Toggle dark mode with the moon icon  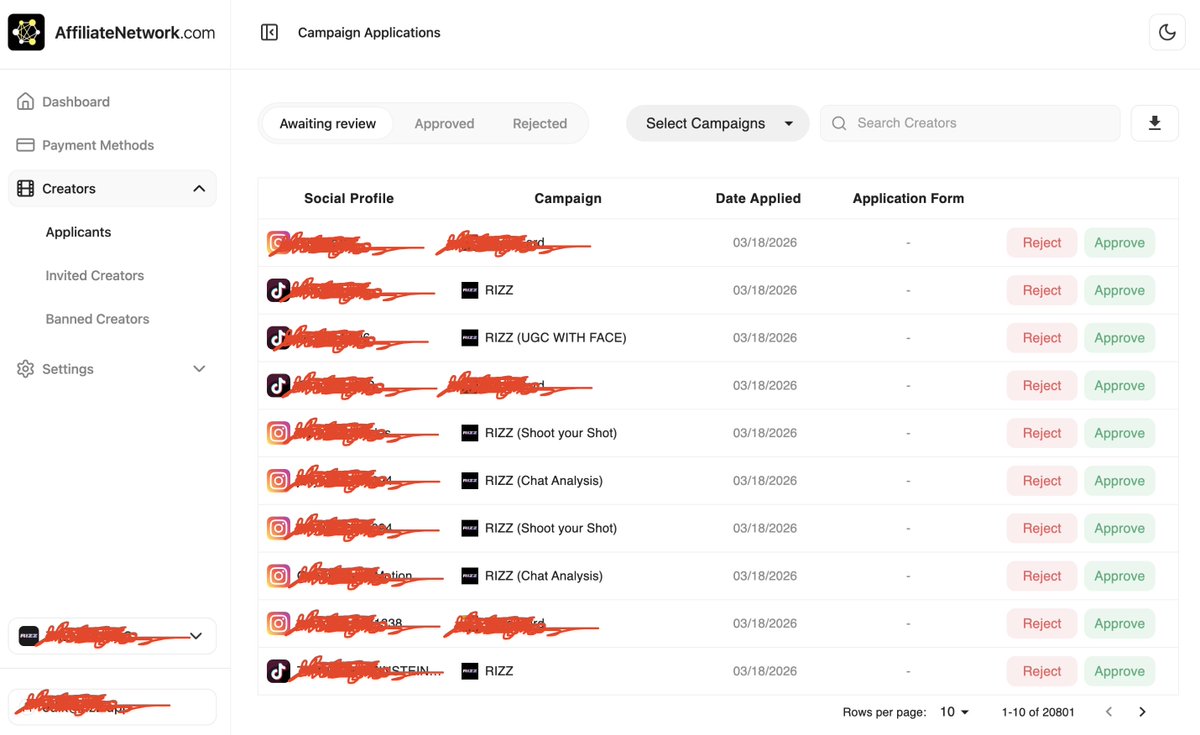pyautogui.click(x=1167, y=32)
